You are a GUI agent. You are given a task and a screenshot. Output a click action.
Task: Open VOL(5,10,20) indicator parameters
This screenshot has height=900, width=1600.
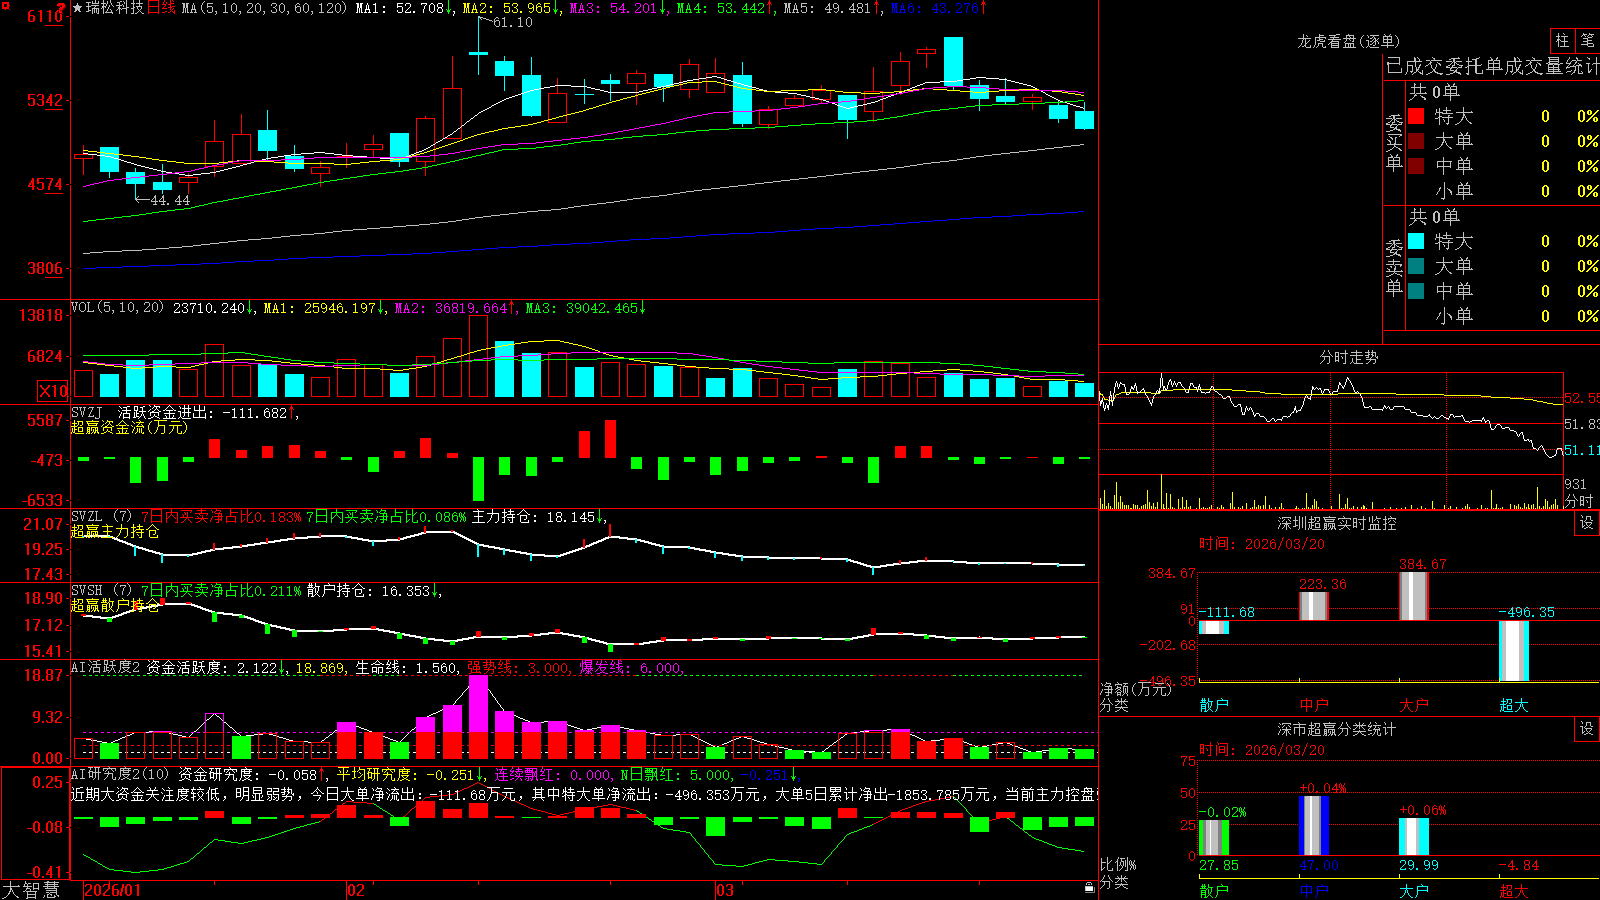[x=117, y=308]
